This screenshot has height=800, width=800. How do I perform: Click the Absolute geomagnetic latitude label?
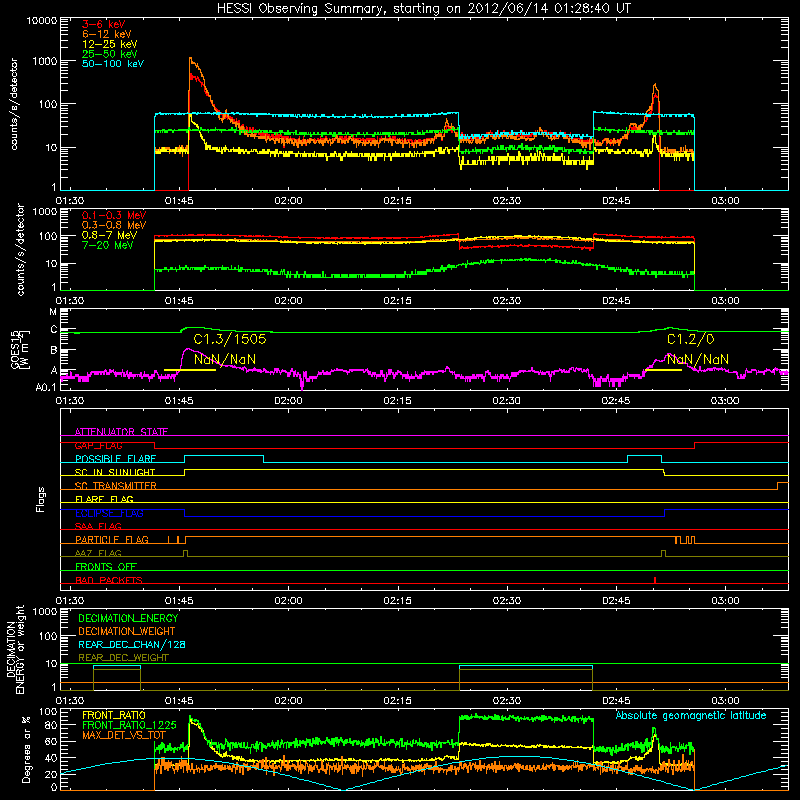tap(691, 716)
